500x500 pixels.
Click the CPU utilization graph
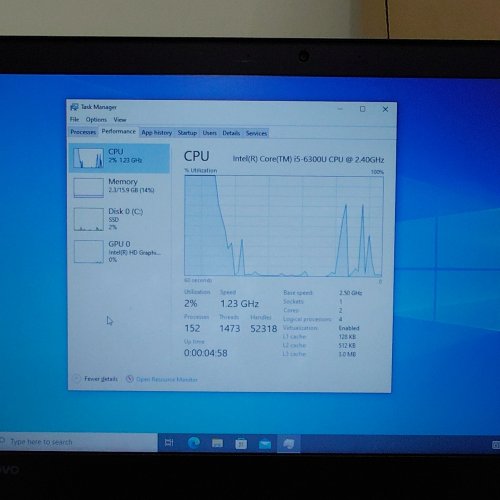click(284, 226)
